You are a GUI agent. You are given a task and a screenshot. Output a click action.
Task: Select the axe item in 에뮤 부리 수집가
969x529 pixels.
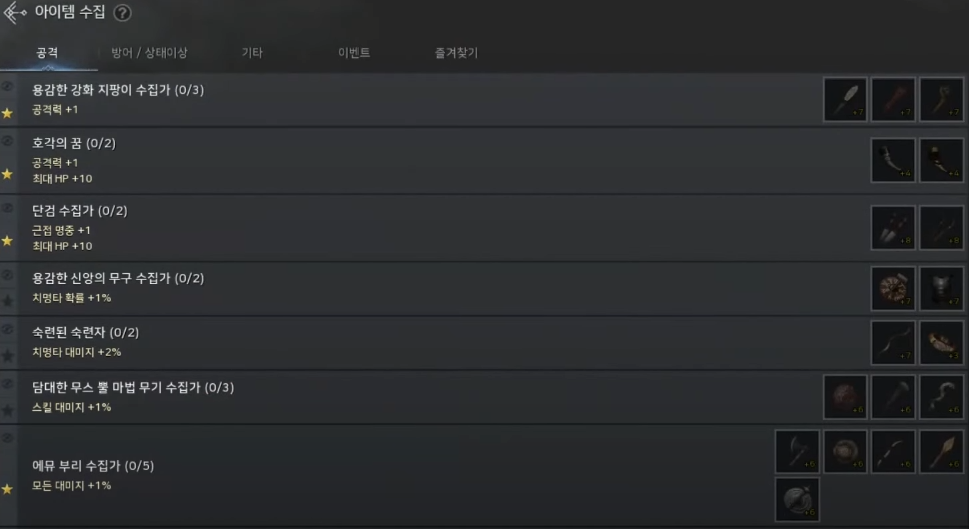(797, 451)
